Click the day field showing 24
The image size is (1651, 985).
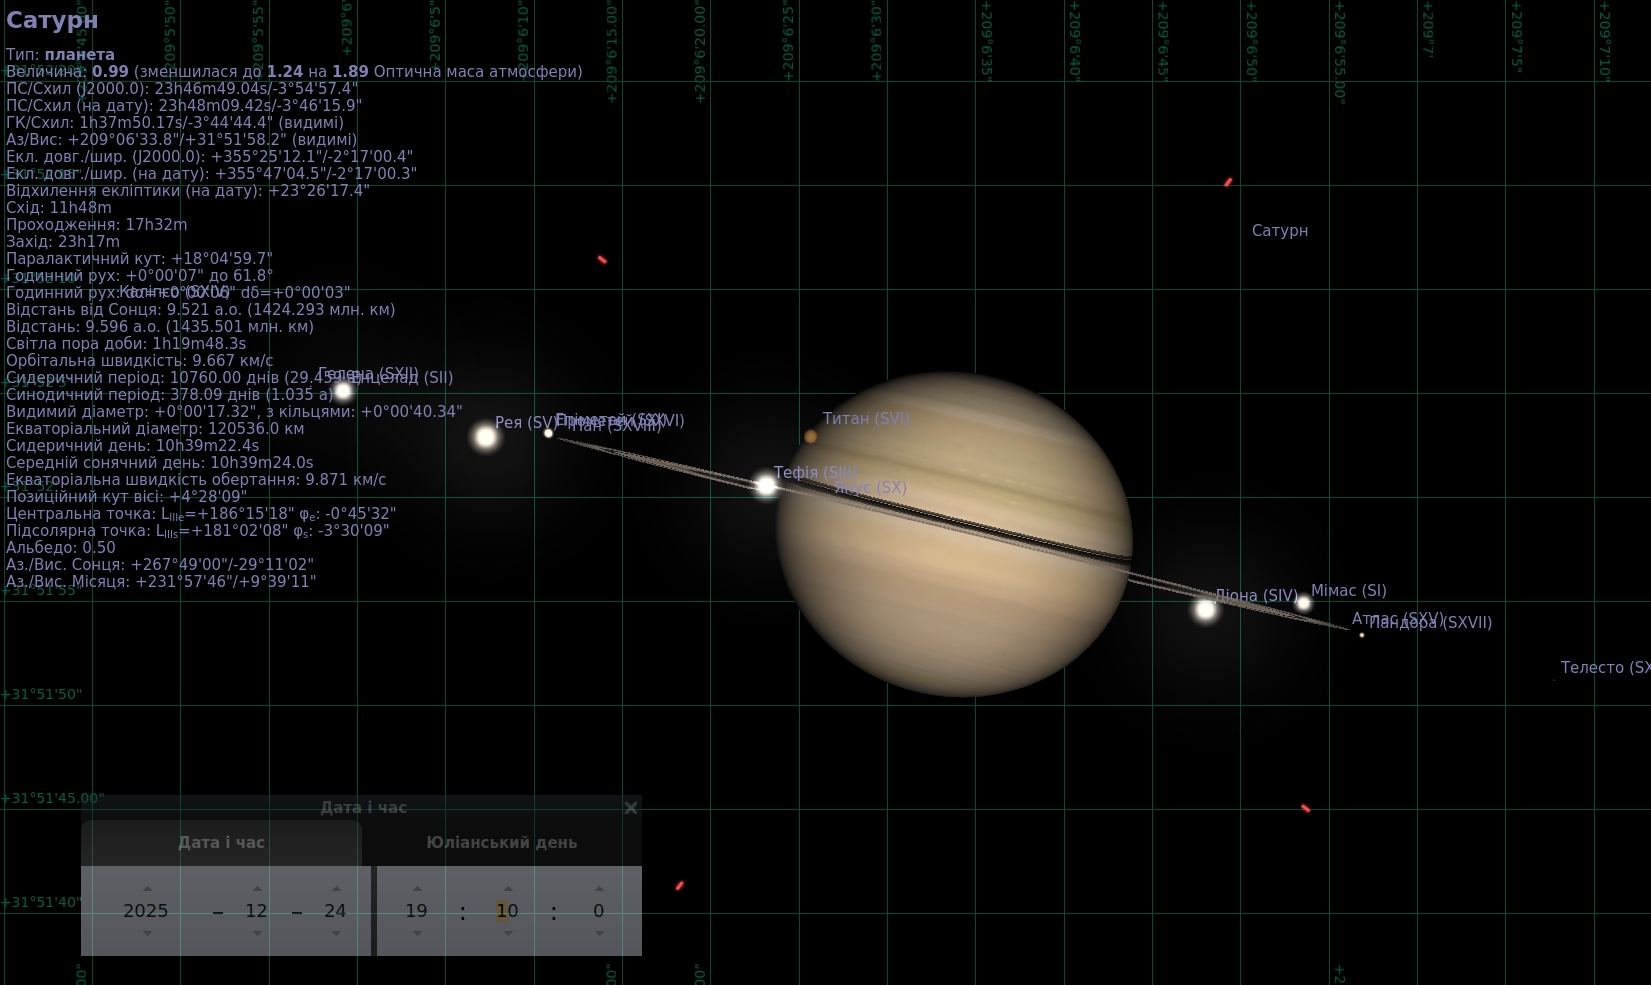335,911
